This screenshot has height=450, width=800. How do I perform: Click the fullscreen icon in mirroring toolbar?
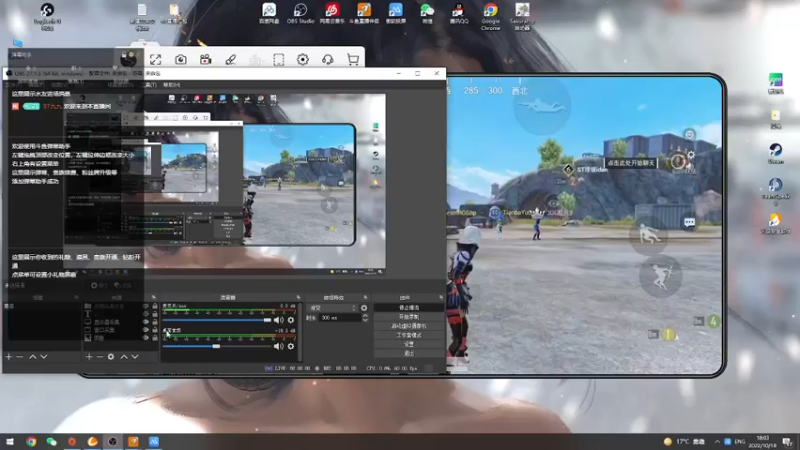coord(156,60)
